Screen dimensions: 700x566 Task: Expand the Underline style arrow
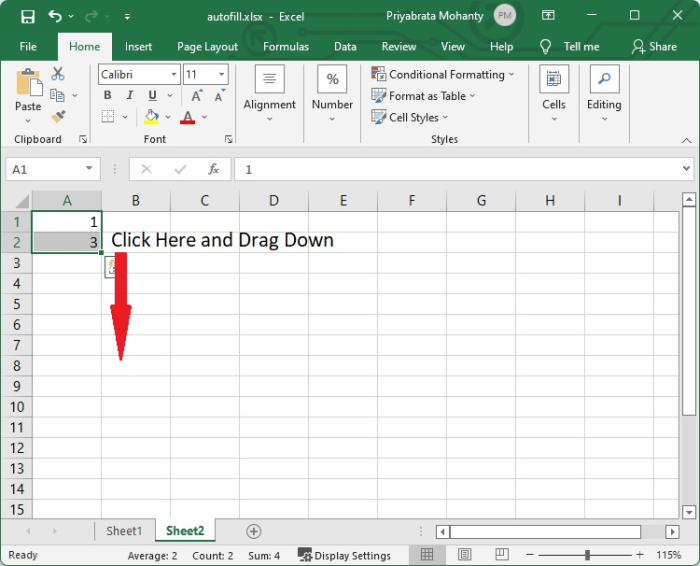click(x=170, y=95)
